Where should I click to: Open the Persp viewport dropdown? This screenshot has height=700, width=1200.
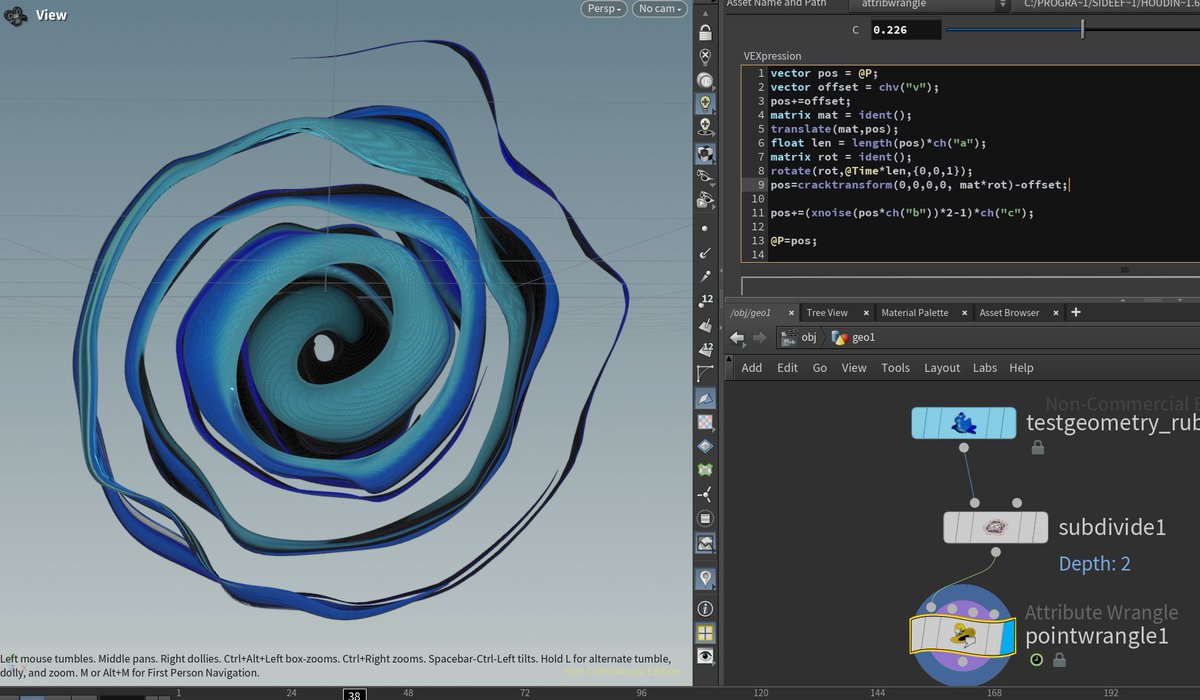(606, 9)
